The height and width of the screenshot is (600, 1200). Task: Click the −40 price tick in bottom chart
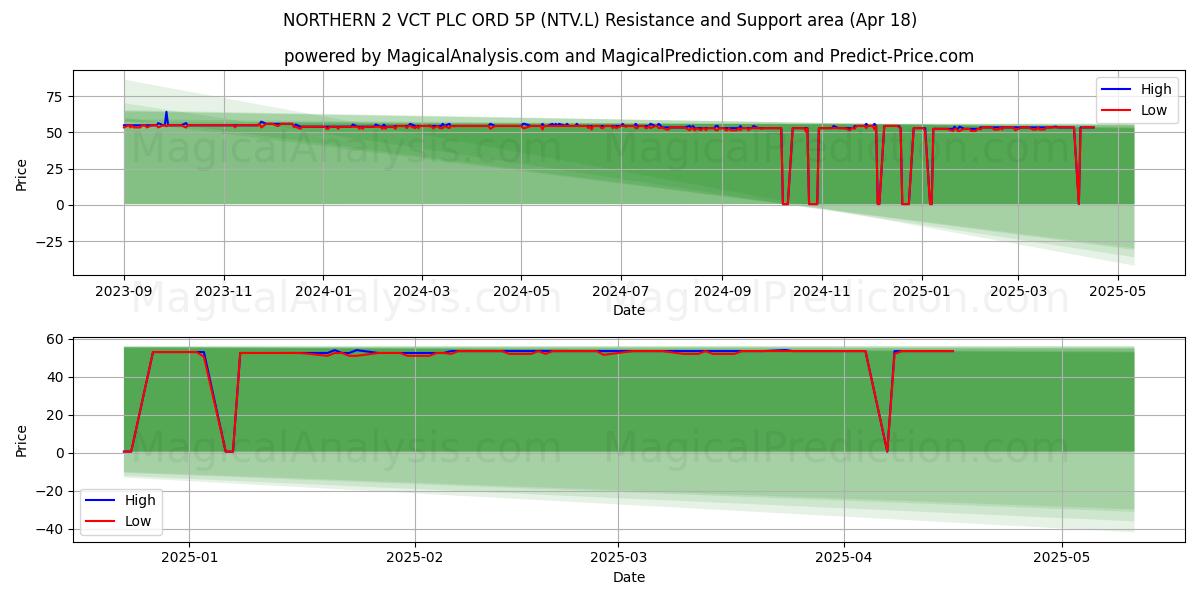51,530
